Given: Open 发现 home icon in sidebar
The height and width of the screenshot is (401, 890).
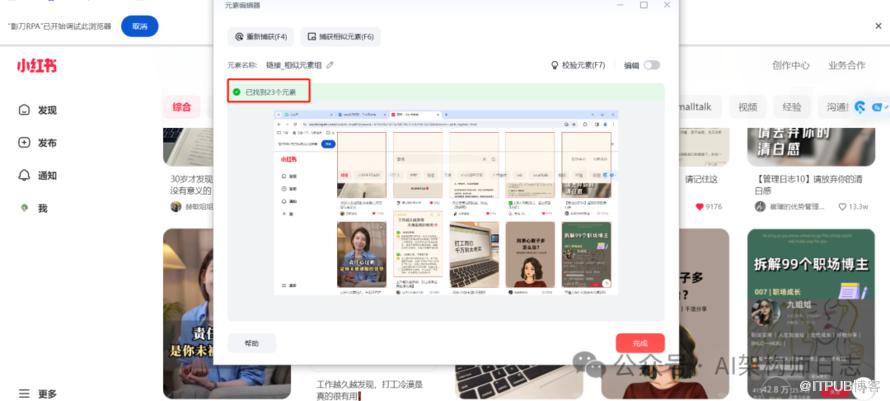Looking at the screenshot, I should pyautogui.click(x=25, y=110).
